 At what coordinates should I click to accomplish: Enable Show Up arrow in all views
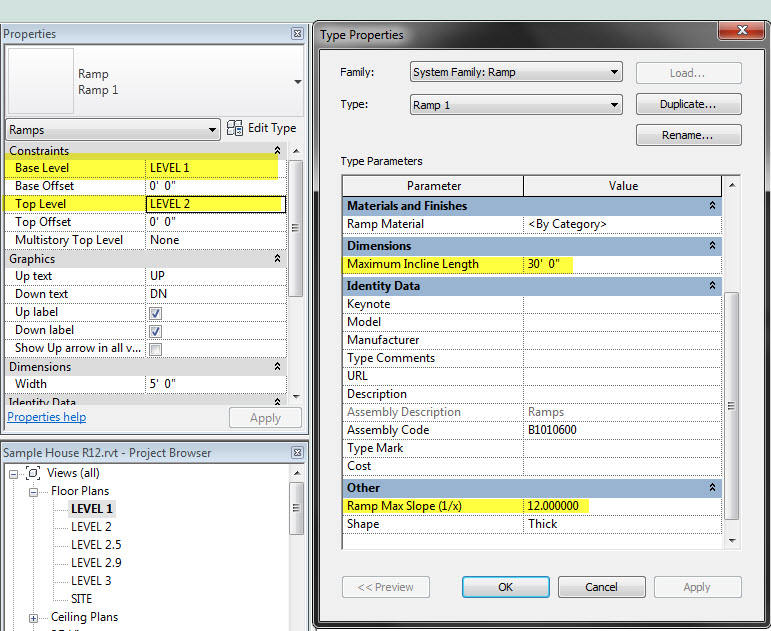[155, 349]
